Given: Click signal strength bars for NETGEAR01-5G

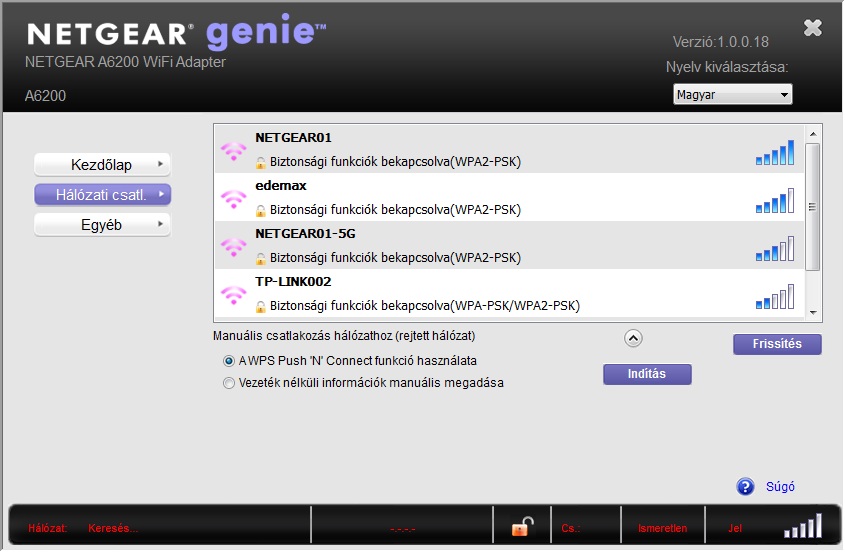Looking at the screenshot, I should click(775, 249).
